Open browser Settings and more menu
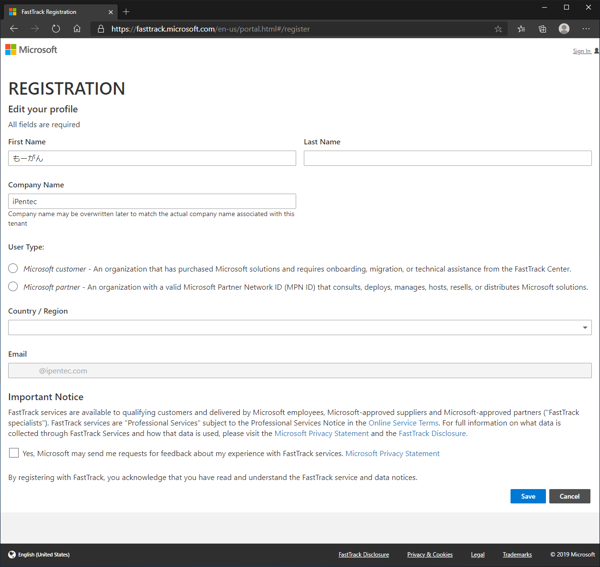Image resolution: width=600 pixels, height=567 pixels. pyautogui.click(x=586, y=29)
